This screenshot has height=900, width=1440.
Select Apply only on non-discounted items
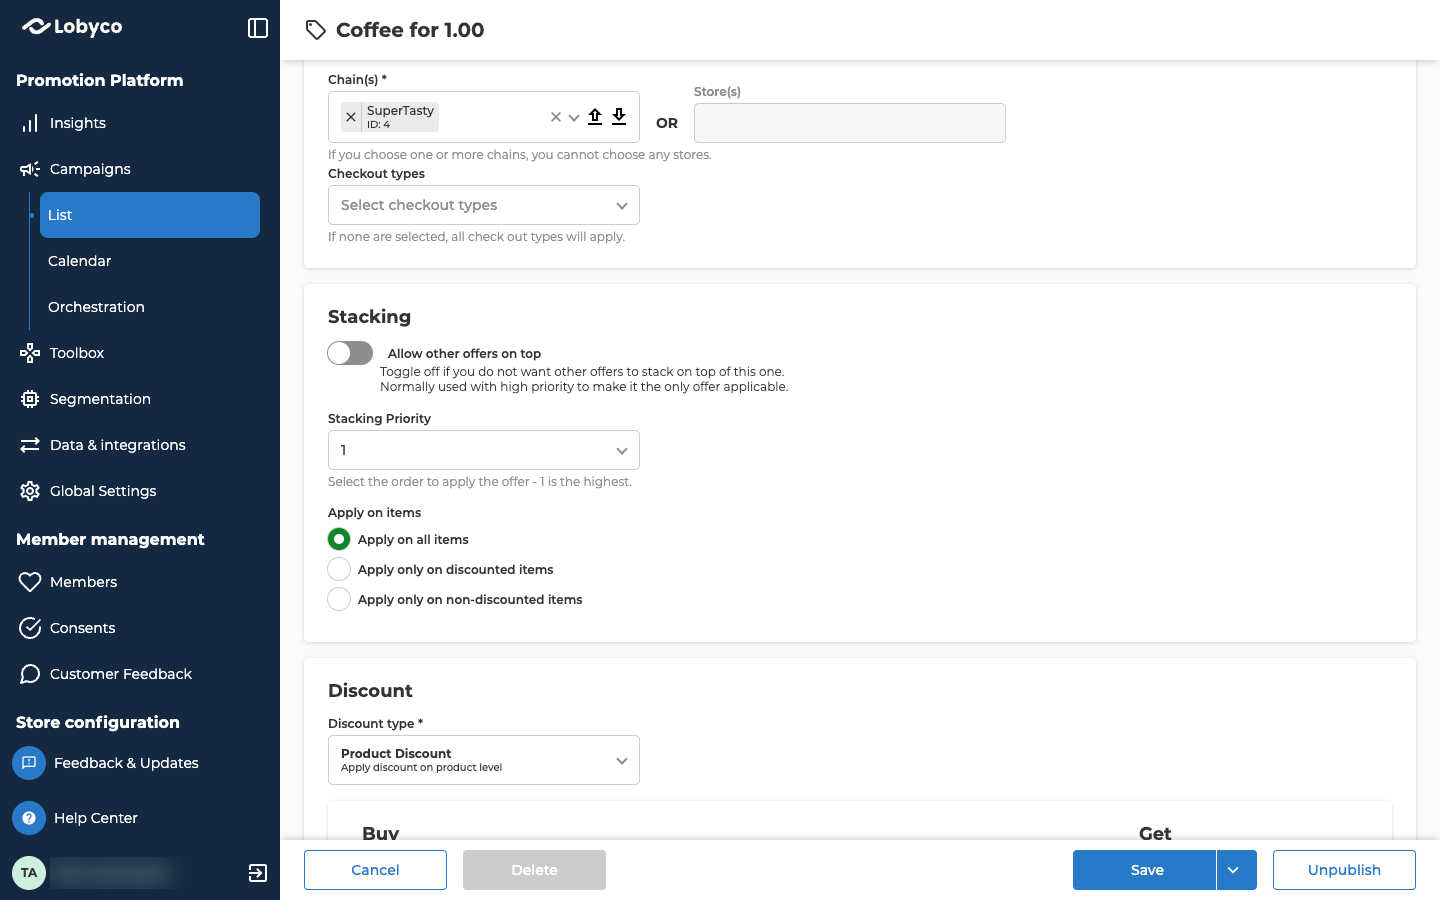tap(339, 599)
